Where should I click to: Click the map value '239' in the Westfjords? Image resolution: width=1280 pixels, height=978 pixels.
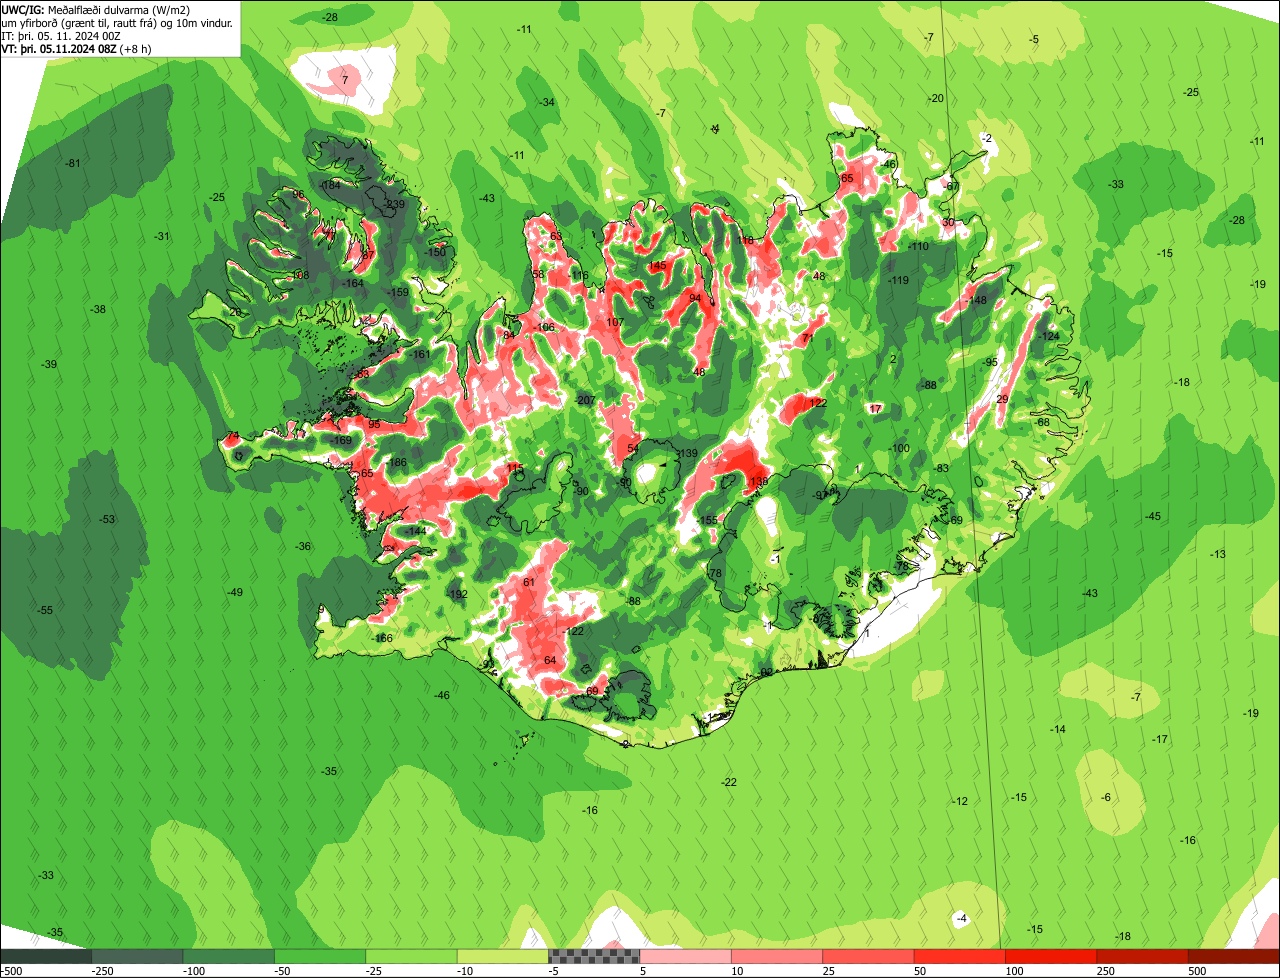pyautogui.click(x=395, y=204)
